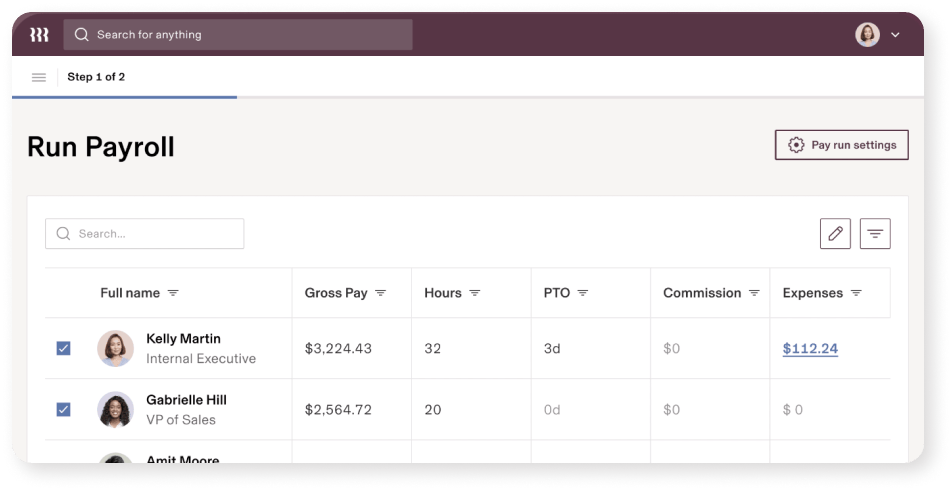
Task: Click Gabrielle Hill's avatar photo
Action: click(115, 410)
